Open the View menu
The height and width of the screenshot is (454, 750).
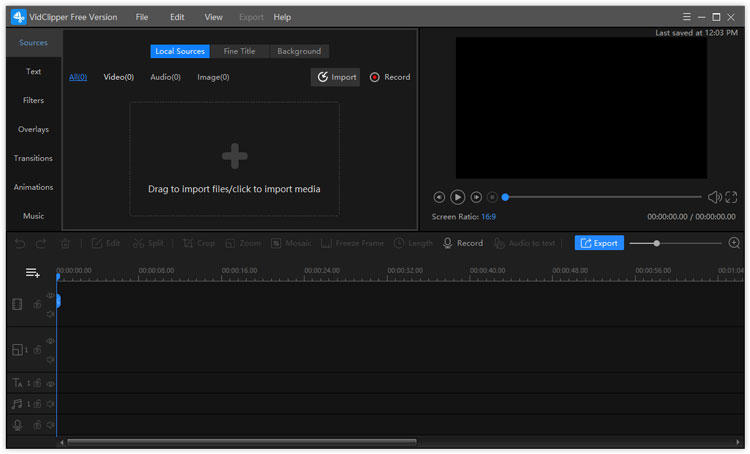pos(213,17)
